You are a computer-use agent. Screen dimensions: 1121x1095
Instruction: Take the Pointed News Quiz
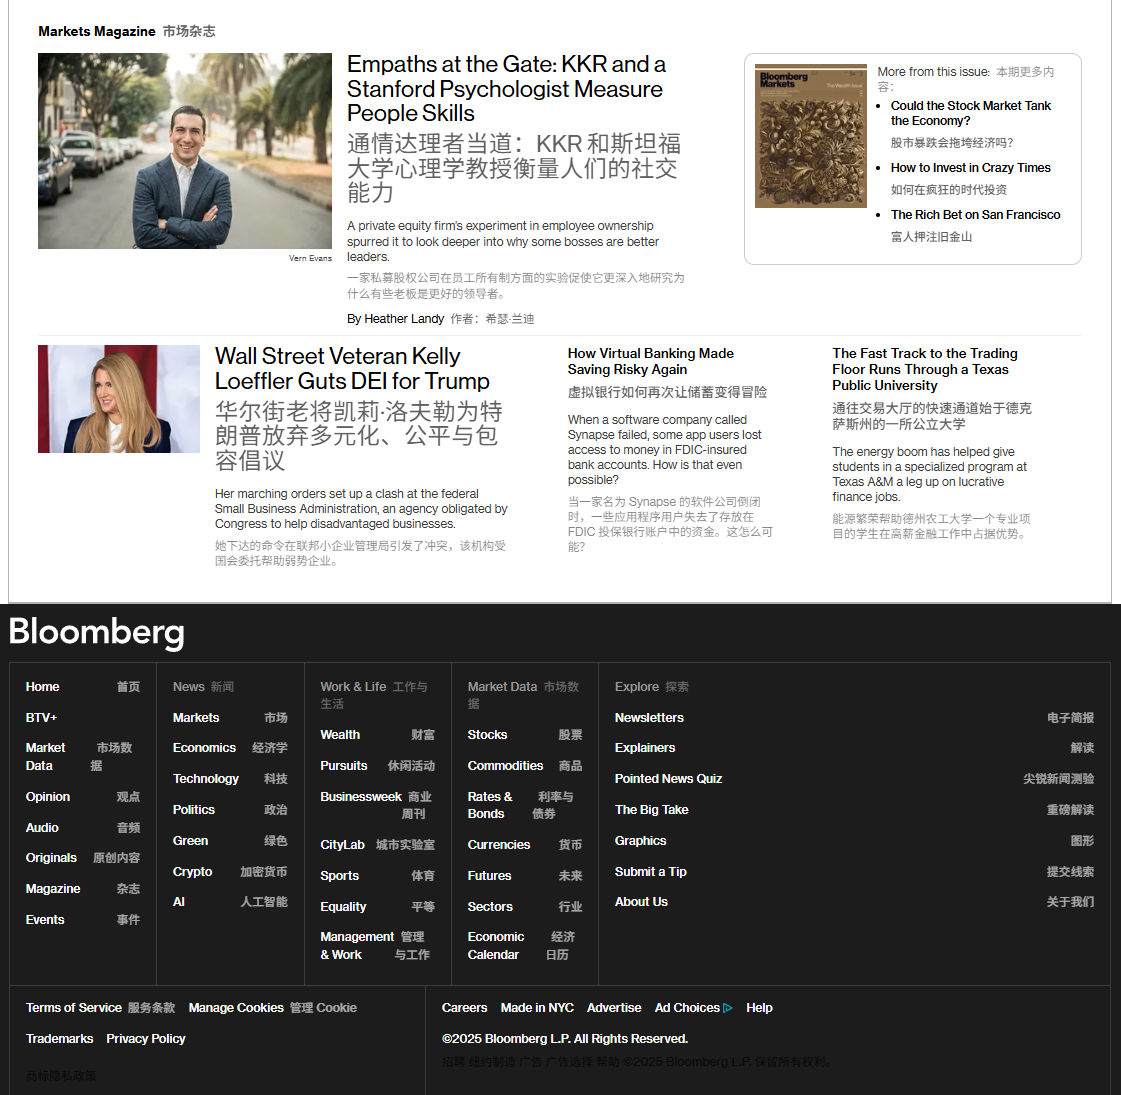[x=668, y=779]
